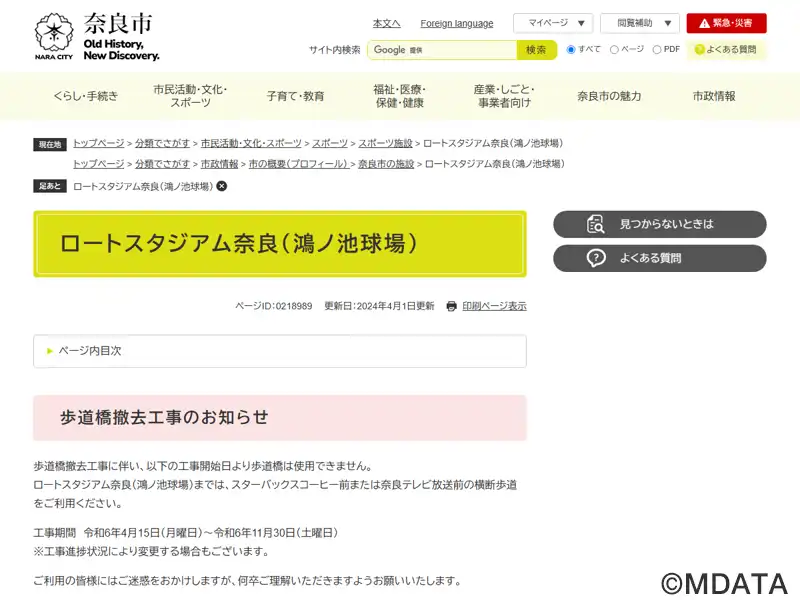Click 奈良市の施設 breadcrumb link
The height and width of the screenshot is (600, 800).
[x=386, y=164]
